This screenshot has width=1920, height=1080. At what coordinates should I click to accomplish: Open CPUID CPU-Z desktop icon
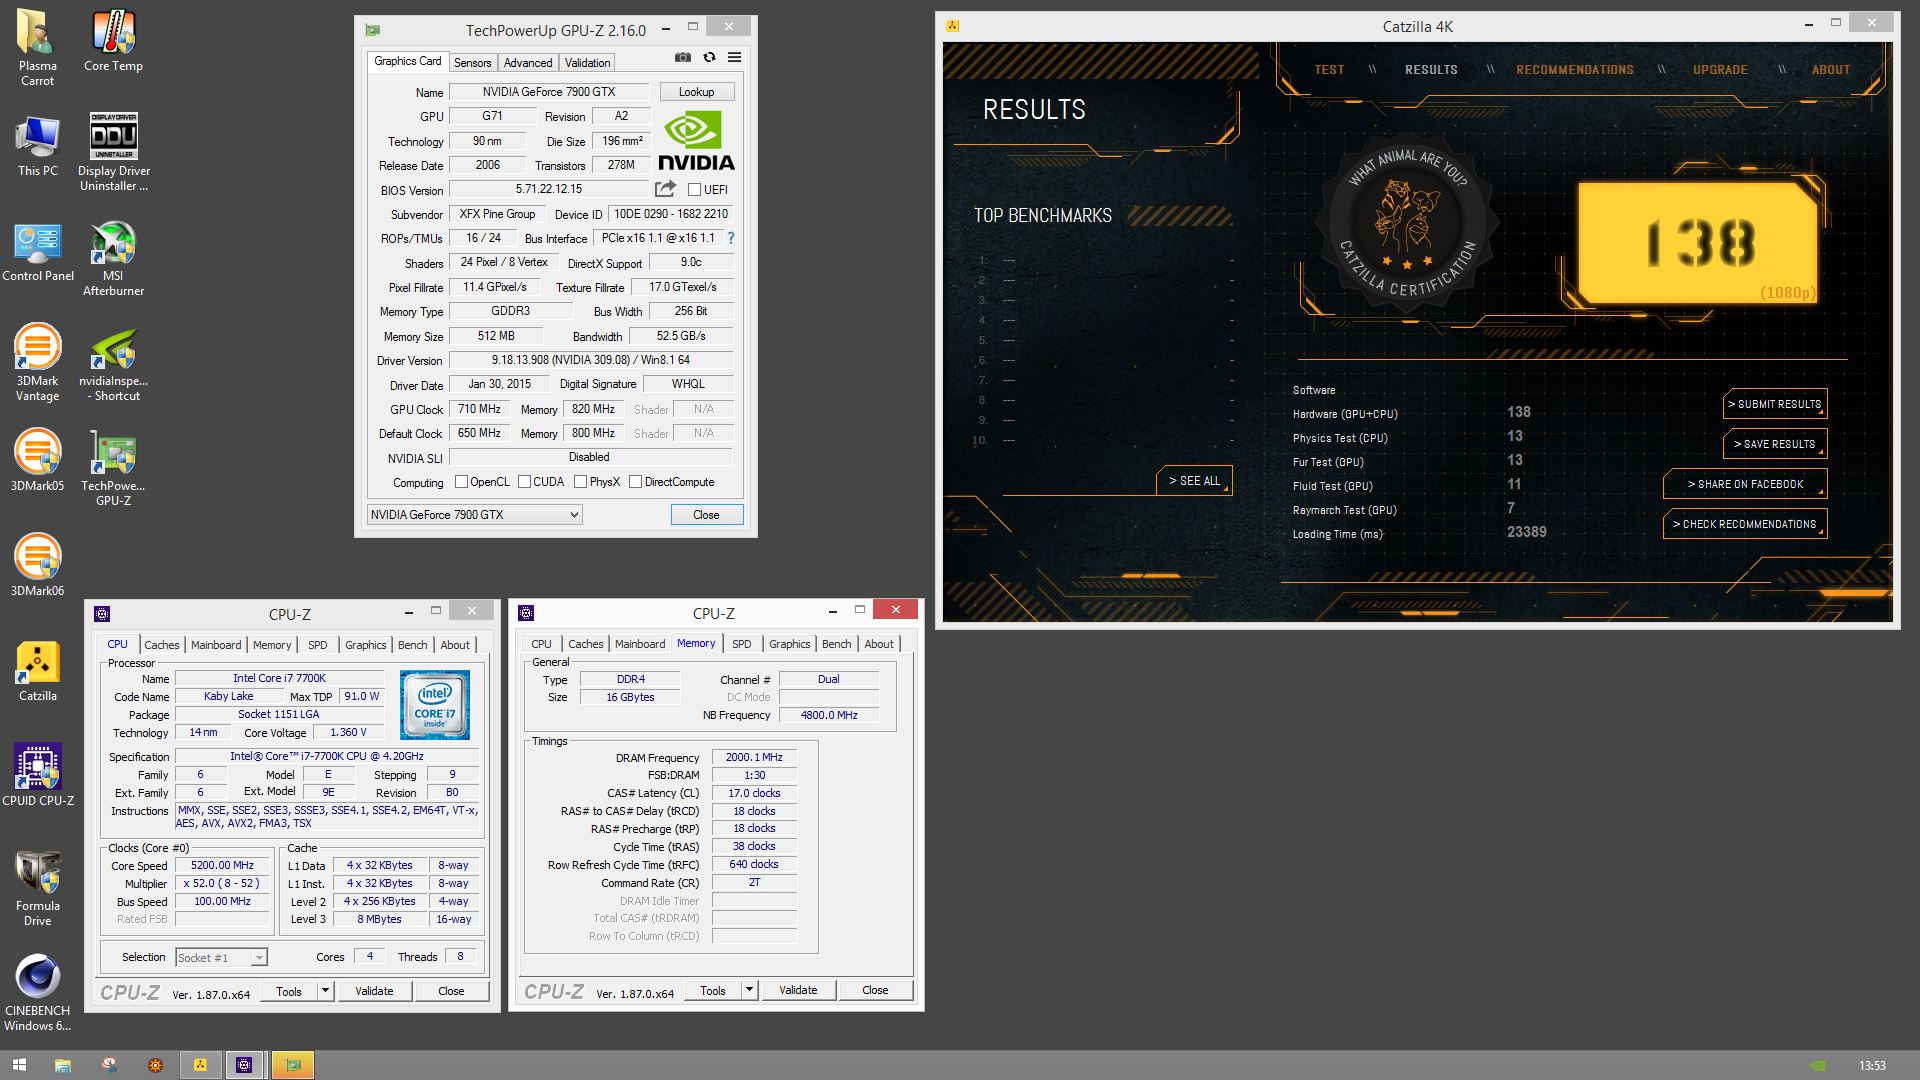pos(37,775)
